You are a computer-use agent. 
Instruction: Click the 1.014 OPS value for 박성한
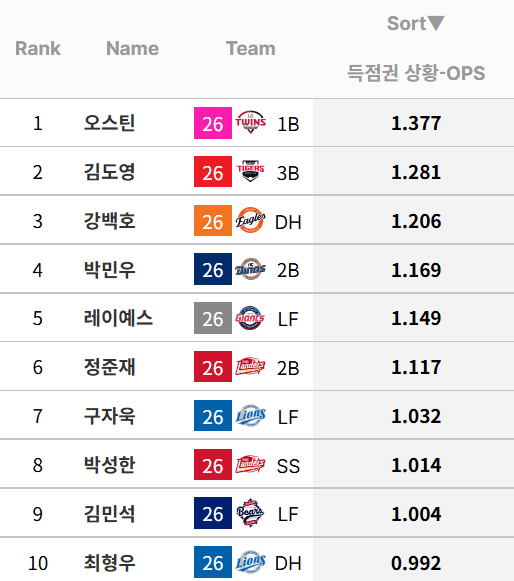(x=416, y=465)
